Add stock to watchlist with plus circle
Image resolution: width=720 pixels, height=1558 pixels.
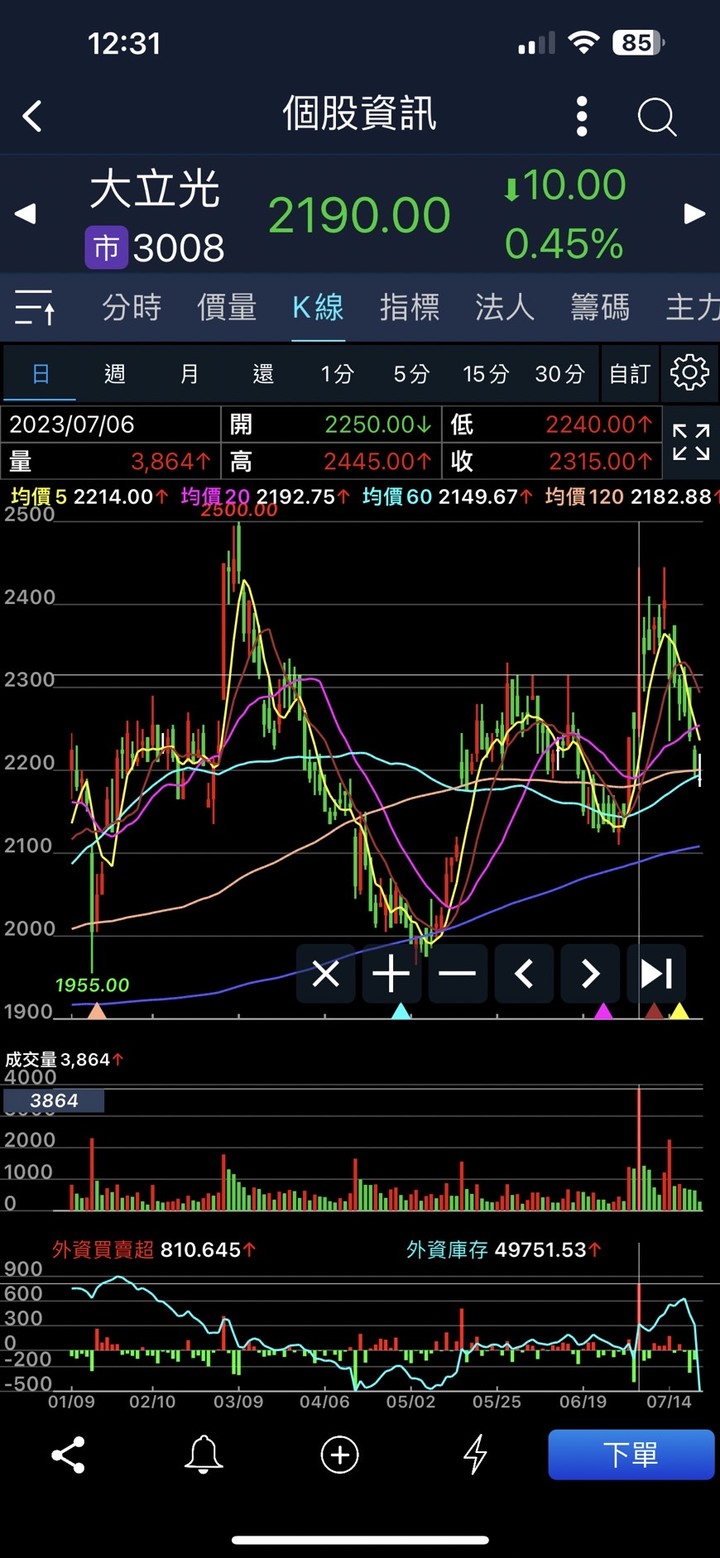[339, 1455]
